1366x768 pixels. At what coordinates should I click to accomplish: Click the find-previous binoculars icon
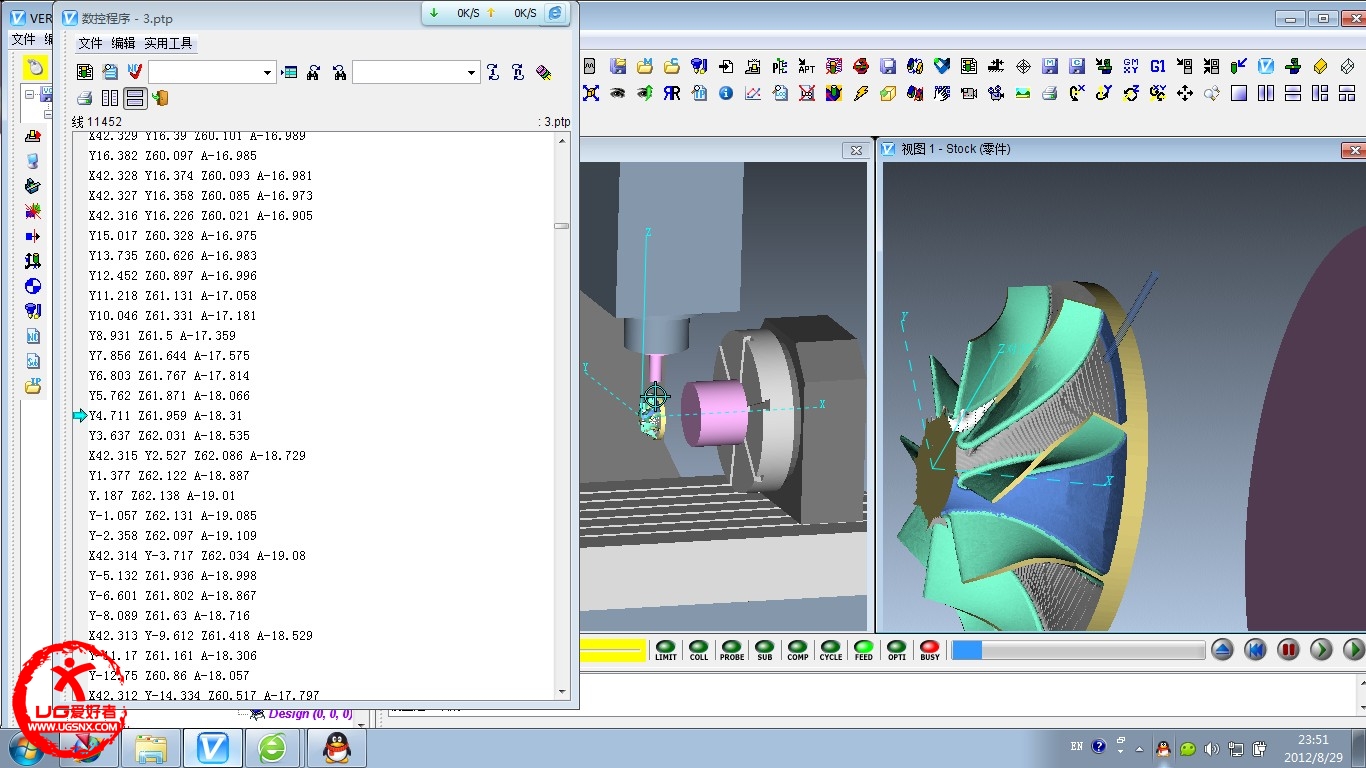[340, 72]
